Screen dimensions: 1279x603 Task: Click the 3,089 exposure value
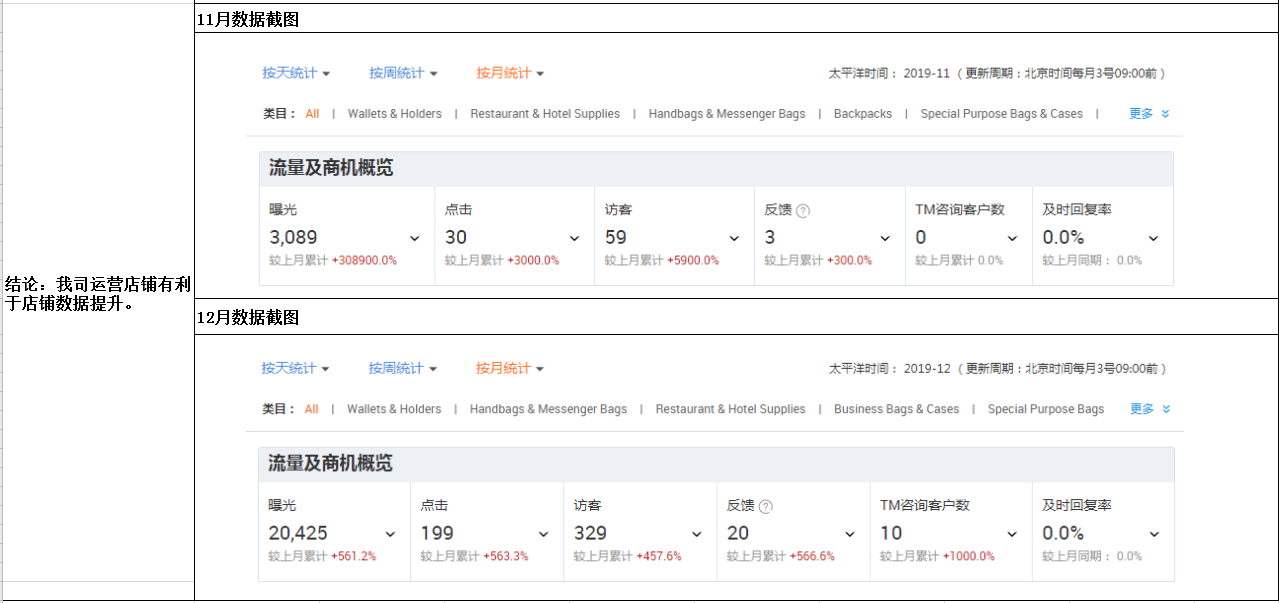(293, 237)
